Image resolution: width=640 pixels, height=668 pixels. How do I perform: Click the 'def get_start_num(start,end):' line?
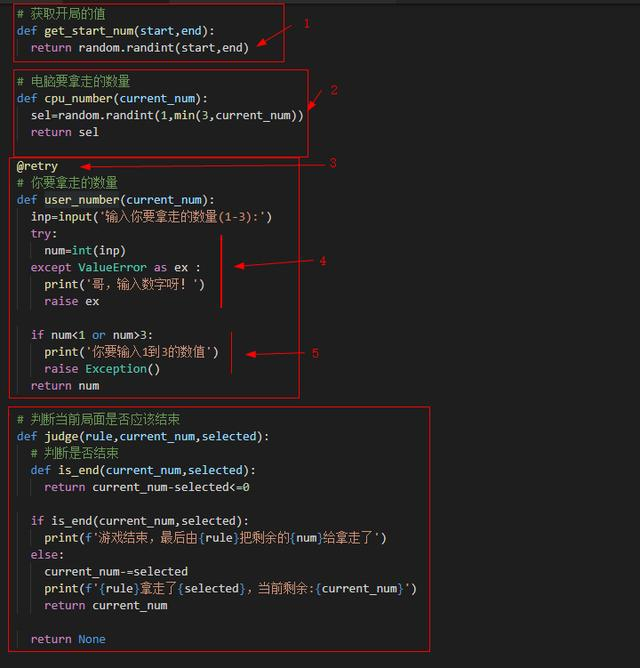[115, 31]
